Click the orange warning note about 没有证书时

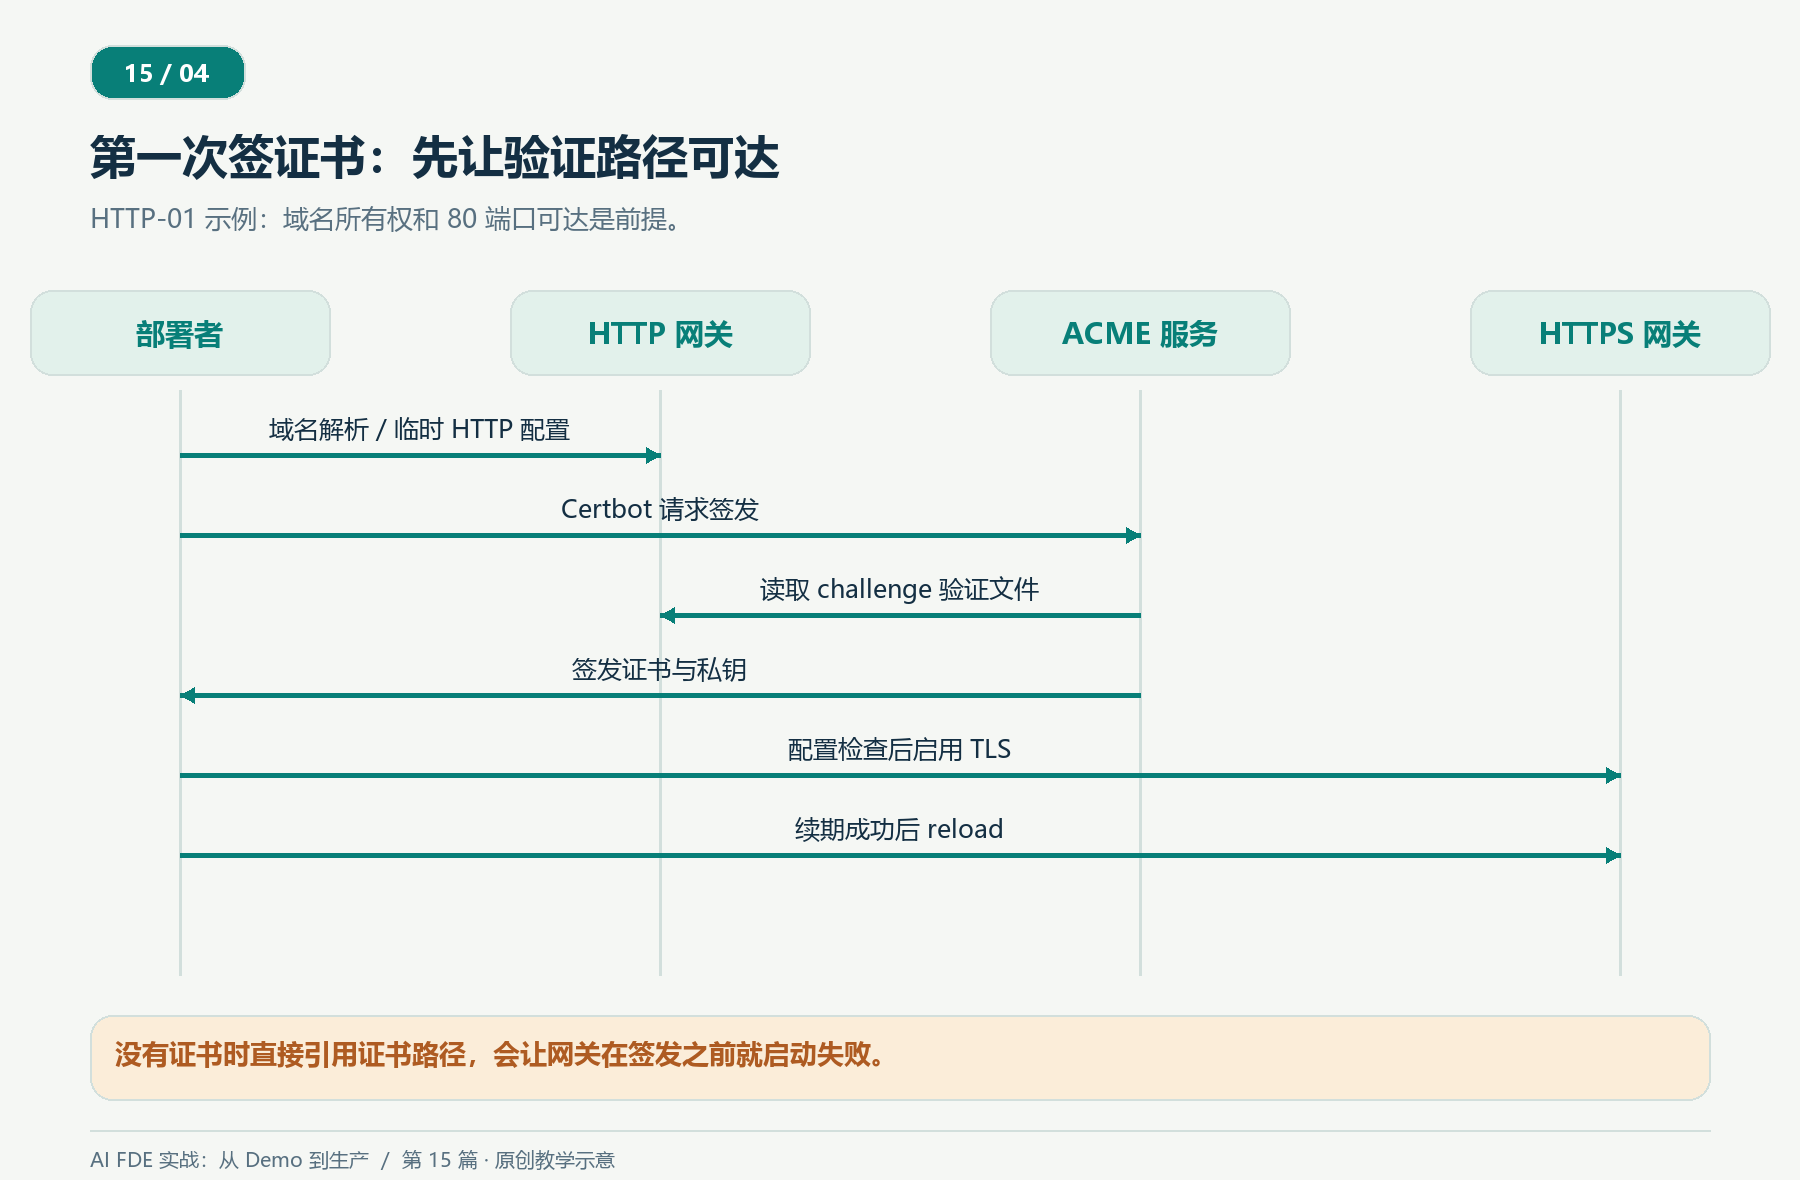point(900,1058)
